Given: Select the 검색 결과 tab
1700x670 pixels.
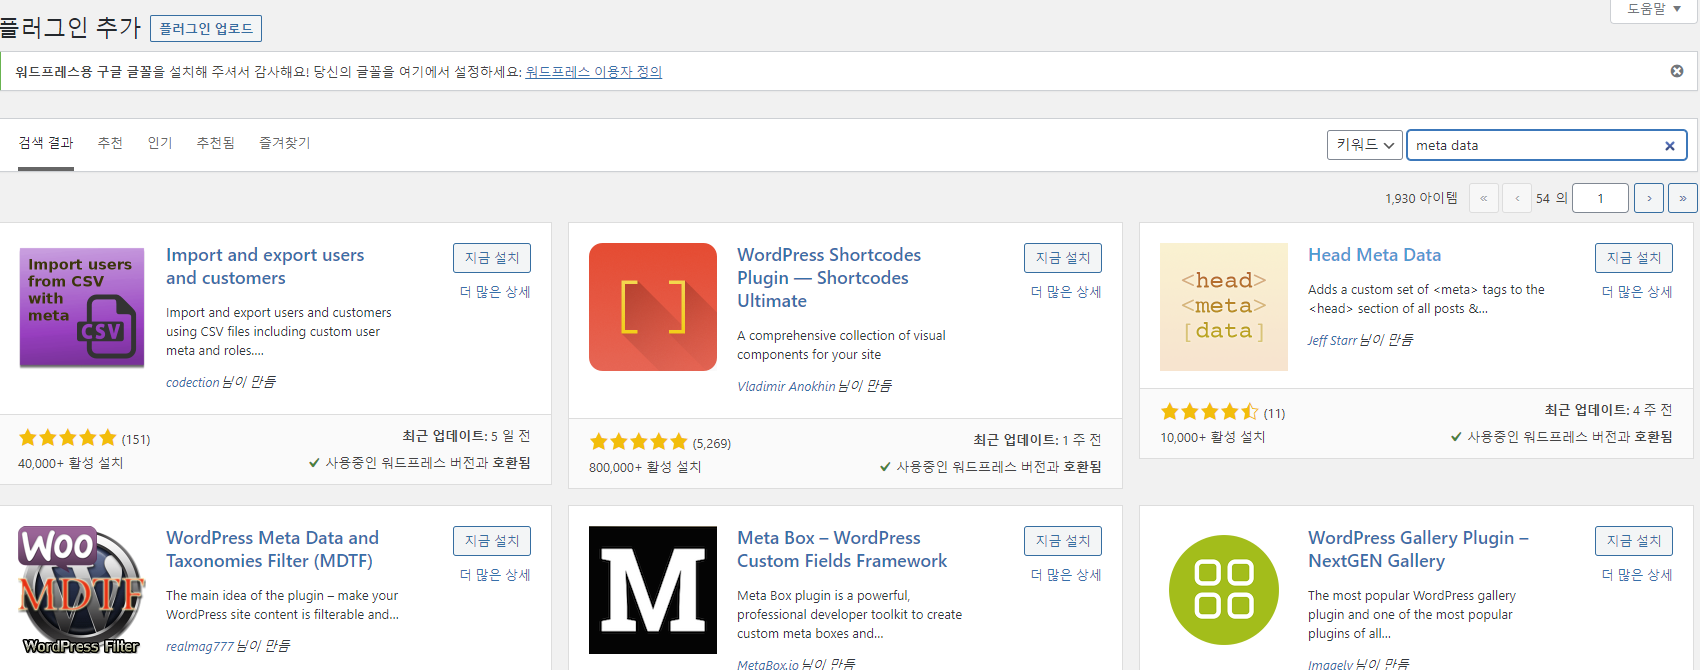Looking at the screenshot, I should (x=46, y=144).
